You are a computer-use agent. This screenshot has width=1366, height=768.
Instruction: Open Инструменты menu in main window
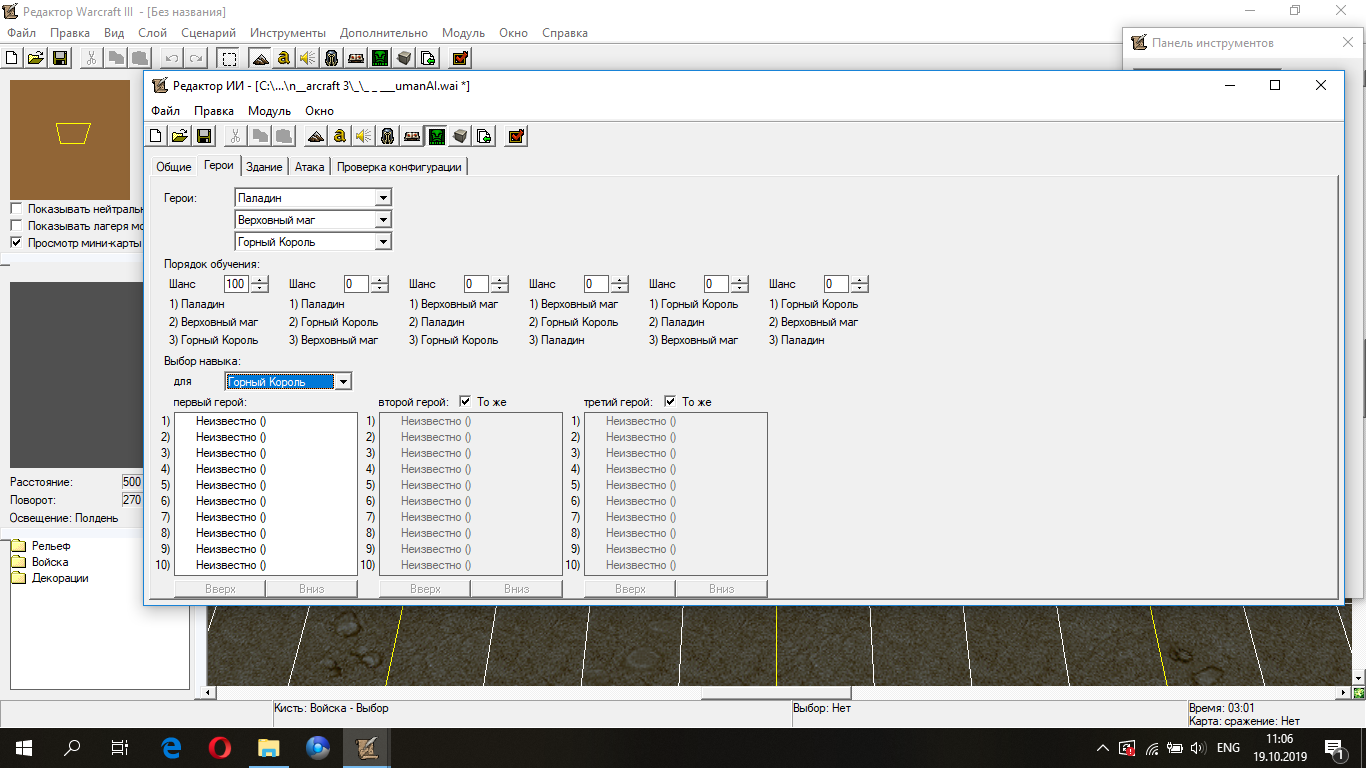coord(288,33)
